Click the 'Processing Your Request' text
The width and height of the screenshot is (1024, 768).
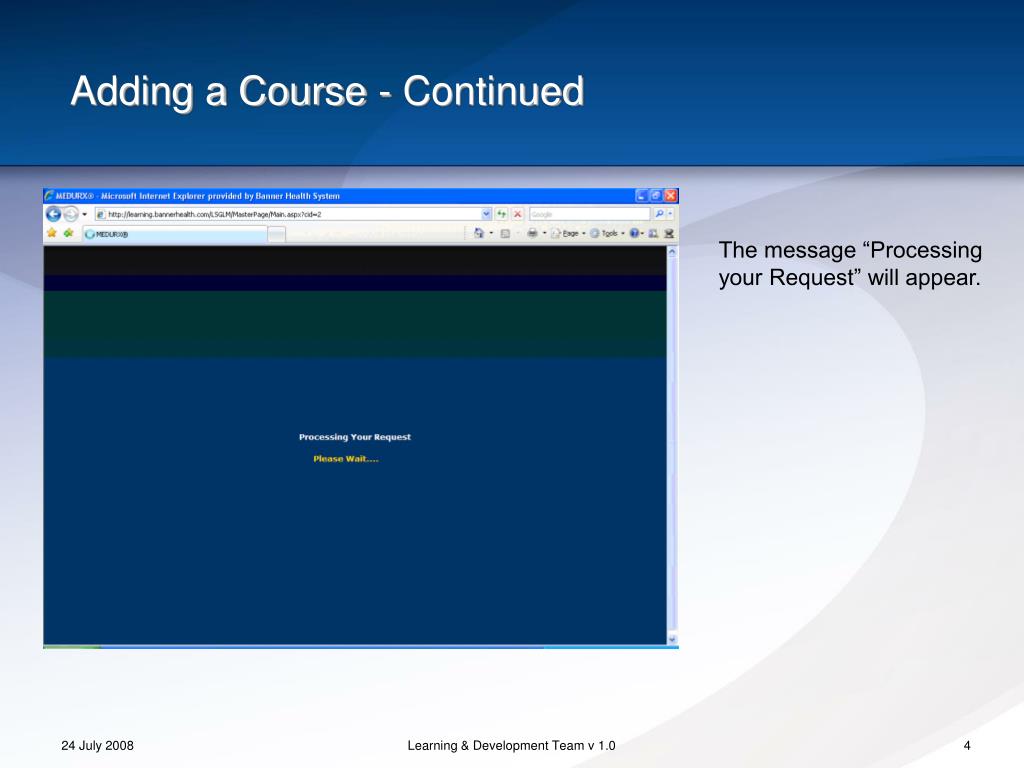pos(355,437)
